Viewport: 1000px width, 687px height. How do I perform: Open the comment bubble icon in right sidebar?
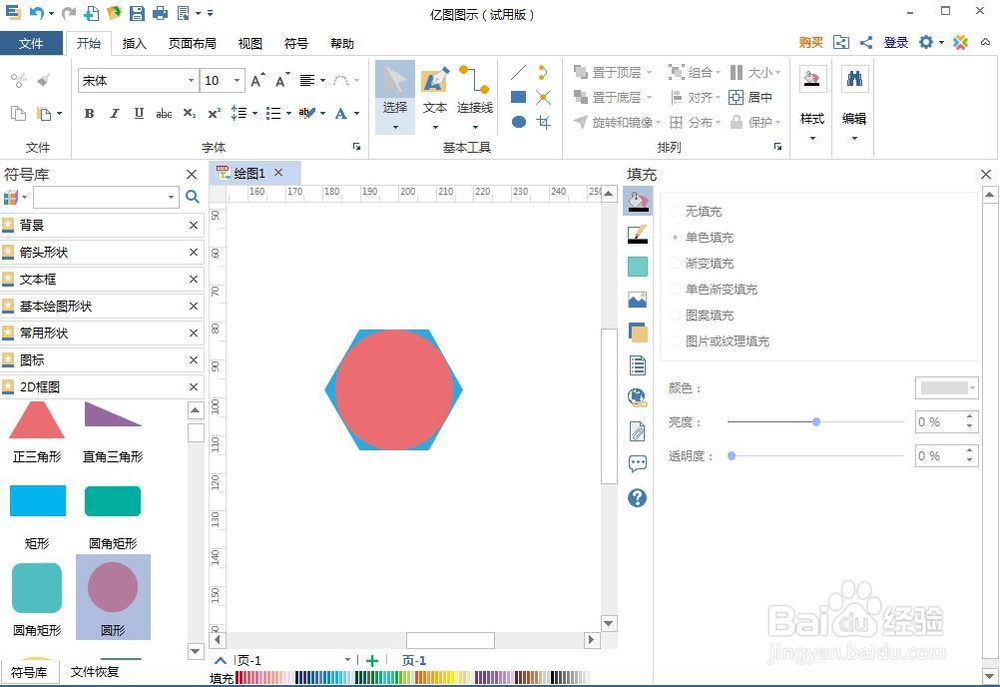637,462
